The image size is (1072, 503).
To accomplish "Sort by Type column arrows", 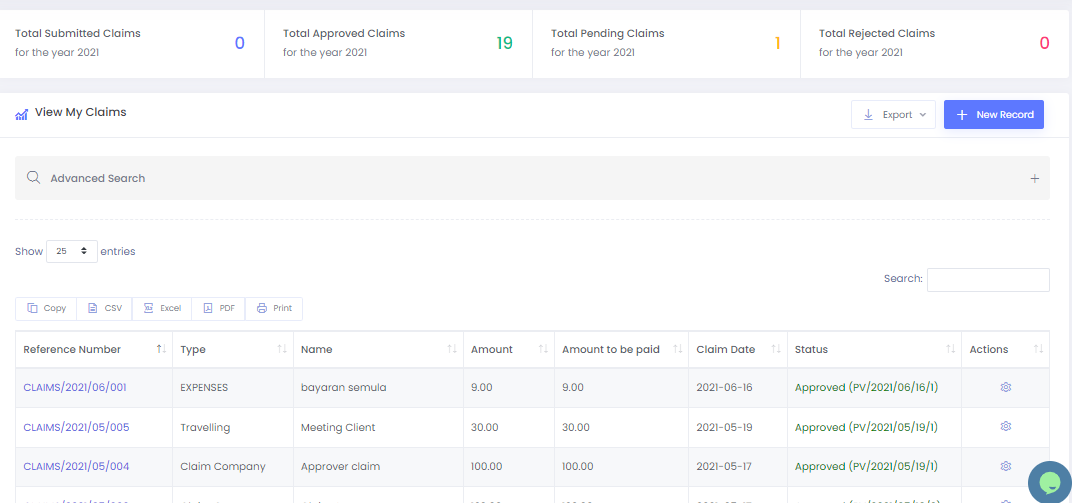I will click(282, 349).
